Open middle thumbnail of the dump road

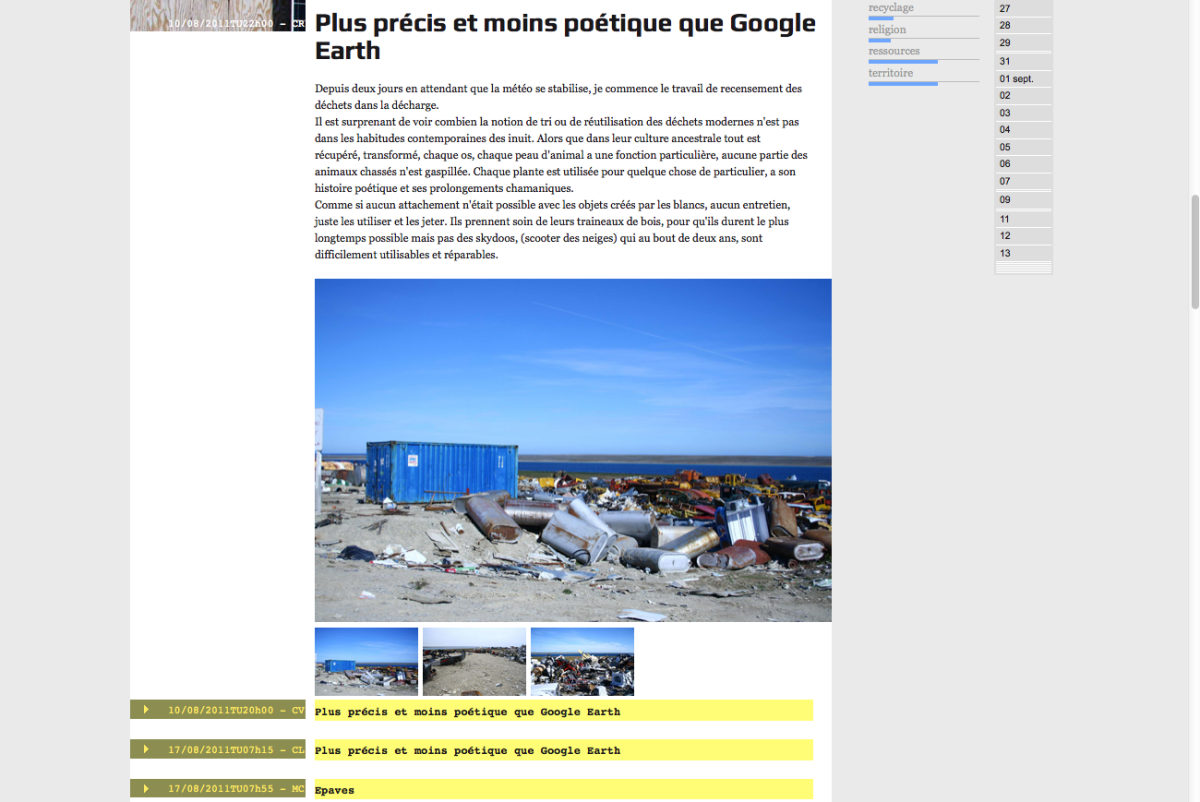coord(474,661)
